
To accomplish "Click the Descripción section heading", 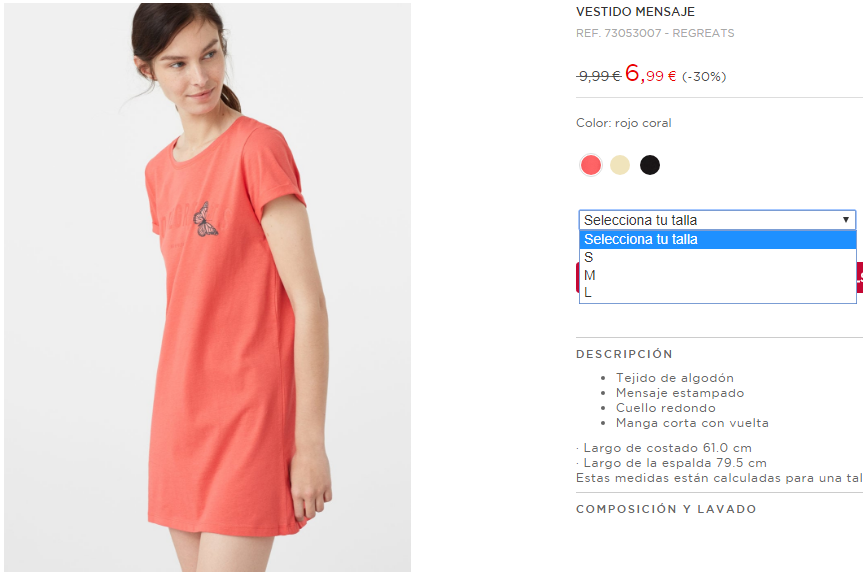I will 624,354.
